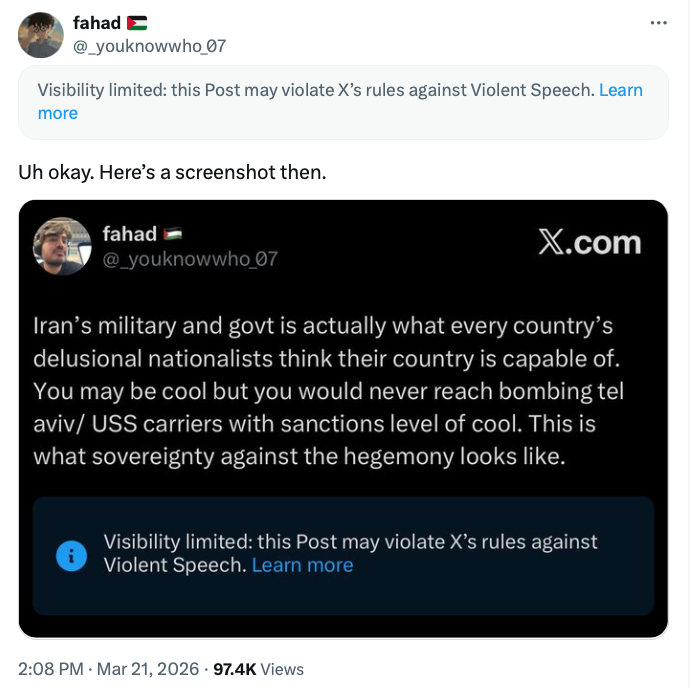Viewport: 690px width, 689px height.
Task: Click the gray handle inside the embedded screenshot
Action: (x=190, y=259)
